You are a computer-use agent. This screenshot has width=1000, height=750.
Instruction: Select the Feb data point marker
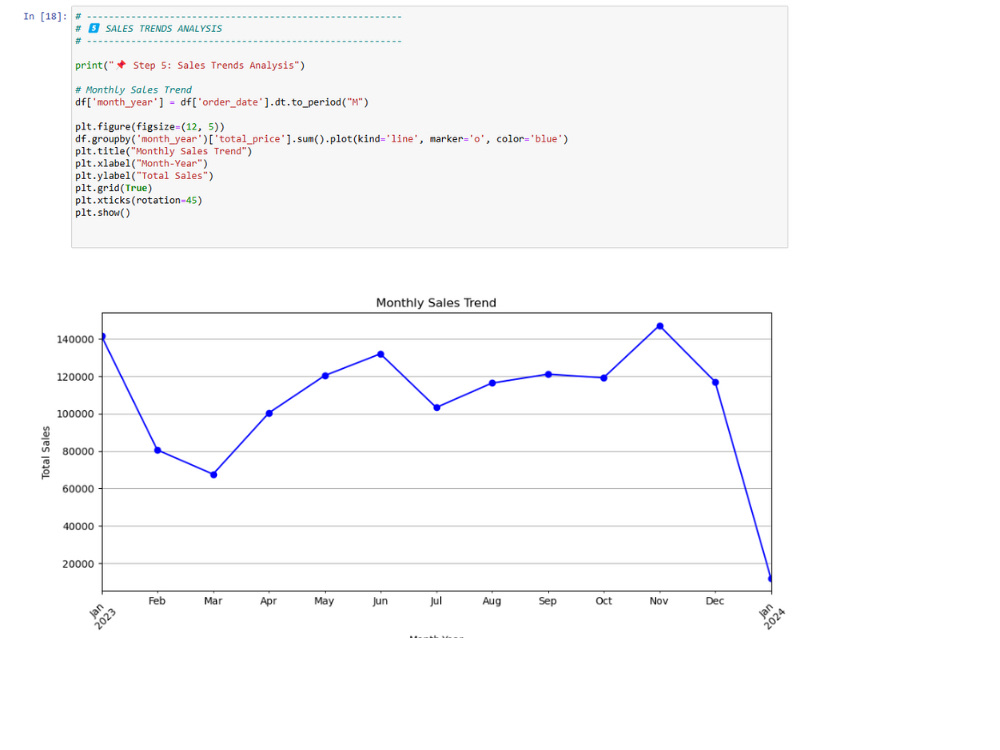158,450
